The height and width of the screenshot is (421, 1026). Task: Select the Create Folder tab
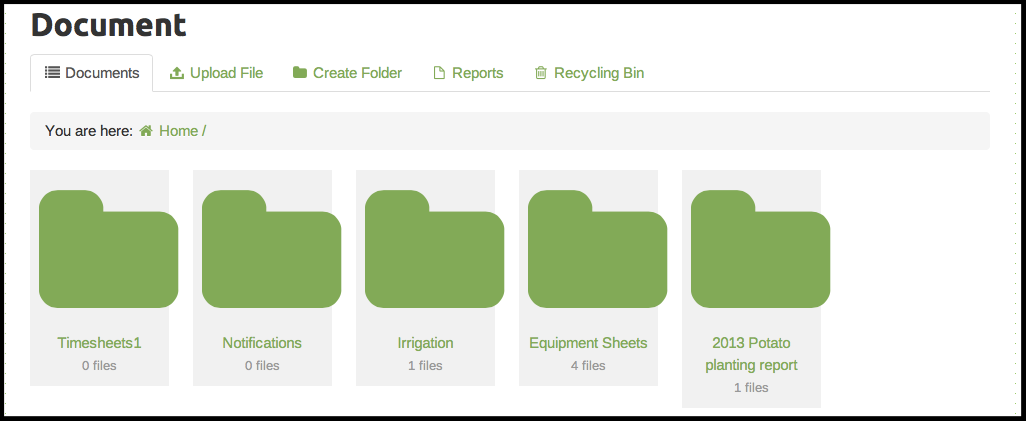pyautogui.click(x=357, y=73)
